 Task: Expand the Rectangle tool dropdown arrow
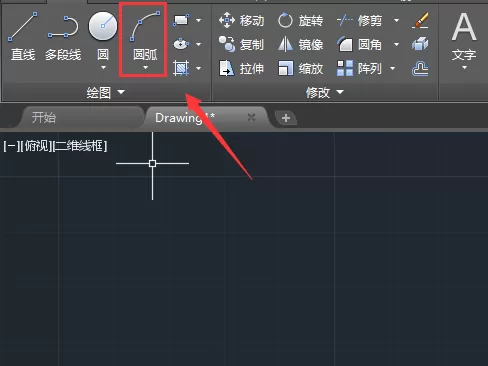click(x=198, y=20)
